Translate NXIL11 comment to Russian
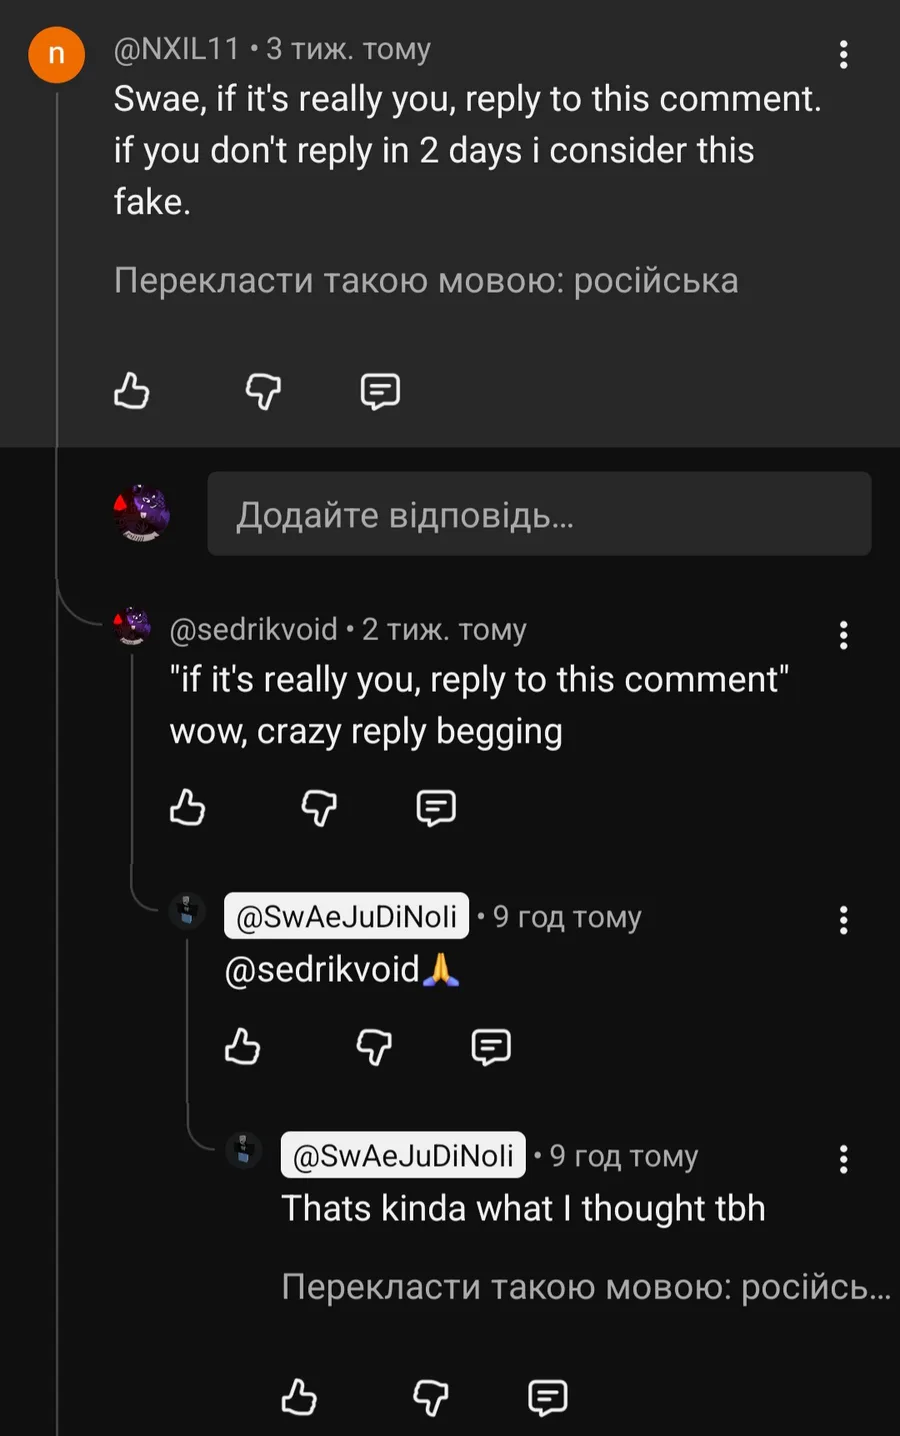The width and height of the screenshot is (900, 1436). (426, 281)
